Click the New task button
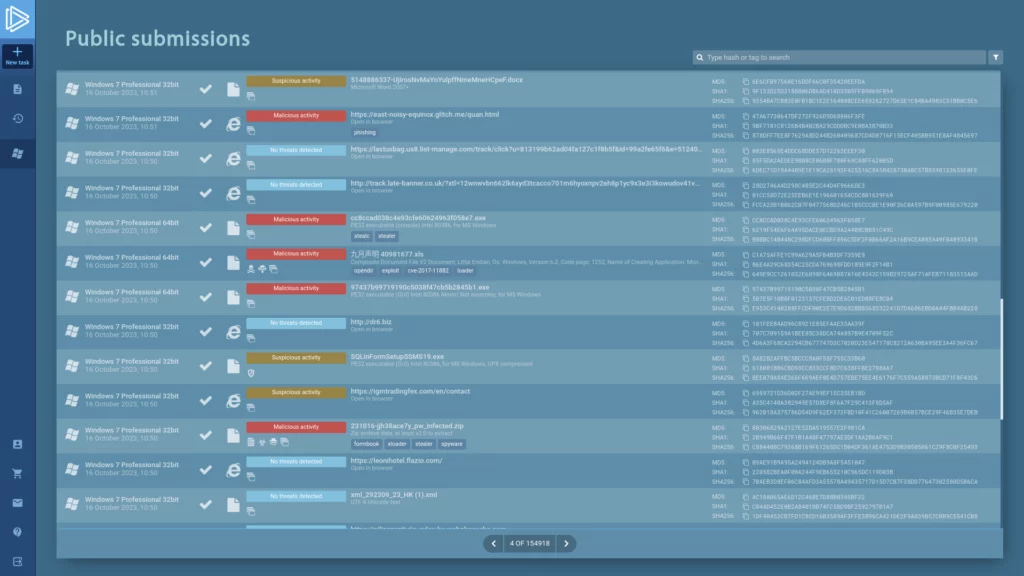 (x=17, y=56)
